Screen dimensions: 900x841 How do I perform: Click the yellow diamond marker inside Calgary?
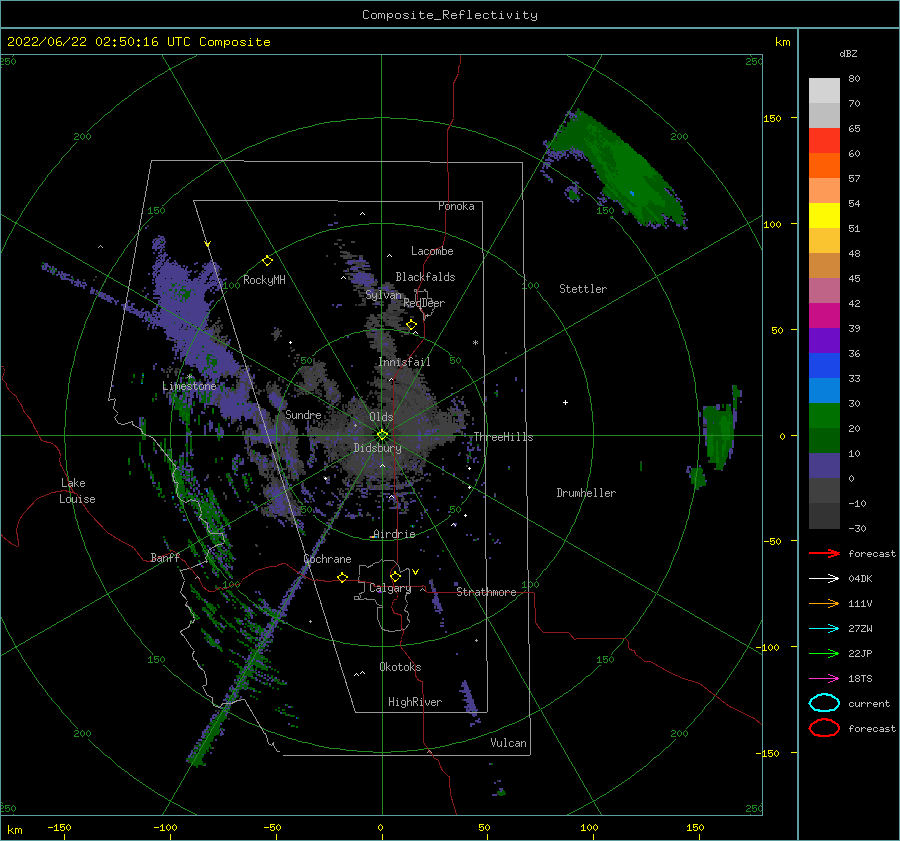click(395, 576)
